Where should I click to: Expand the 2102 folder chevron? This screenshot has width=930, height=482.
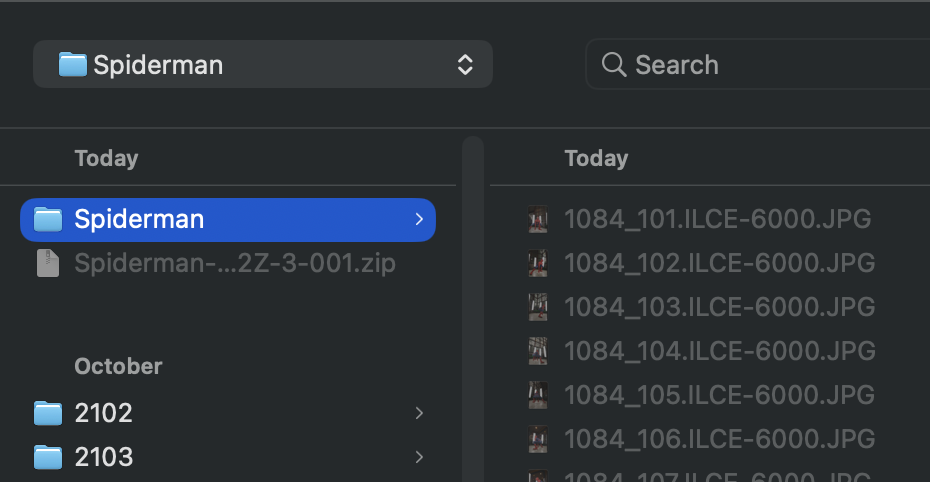[419, 413]
